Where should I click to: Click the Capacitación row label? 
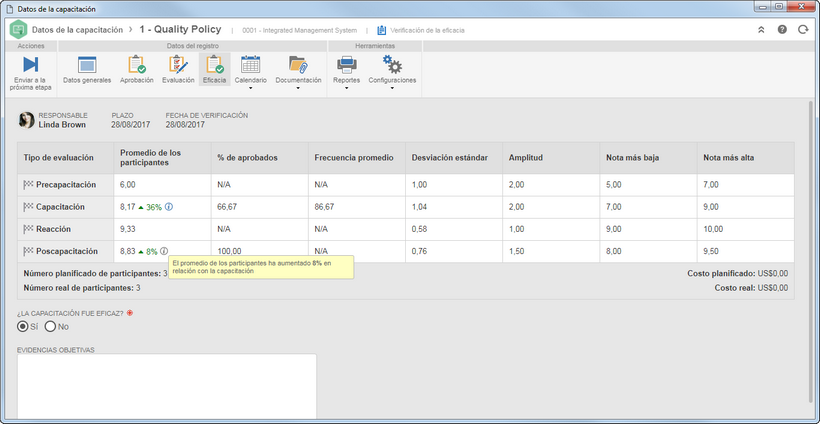(60, 207)
